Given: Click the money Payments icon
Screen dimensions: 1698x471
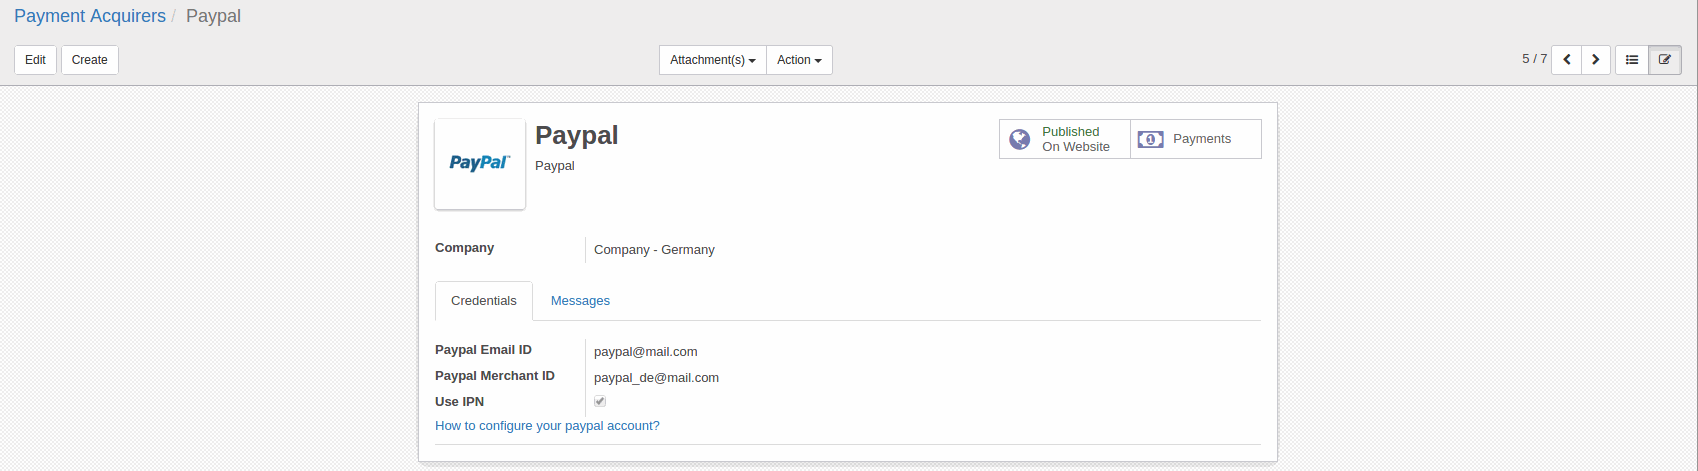Looking at the screenshot, I should (x=1150, y=139).
